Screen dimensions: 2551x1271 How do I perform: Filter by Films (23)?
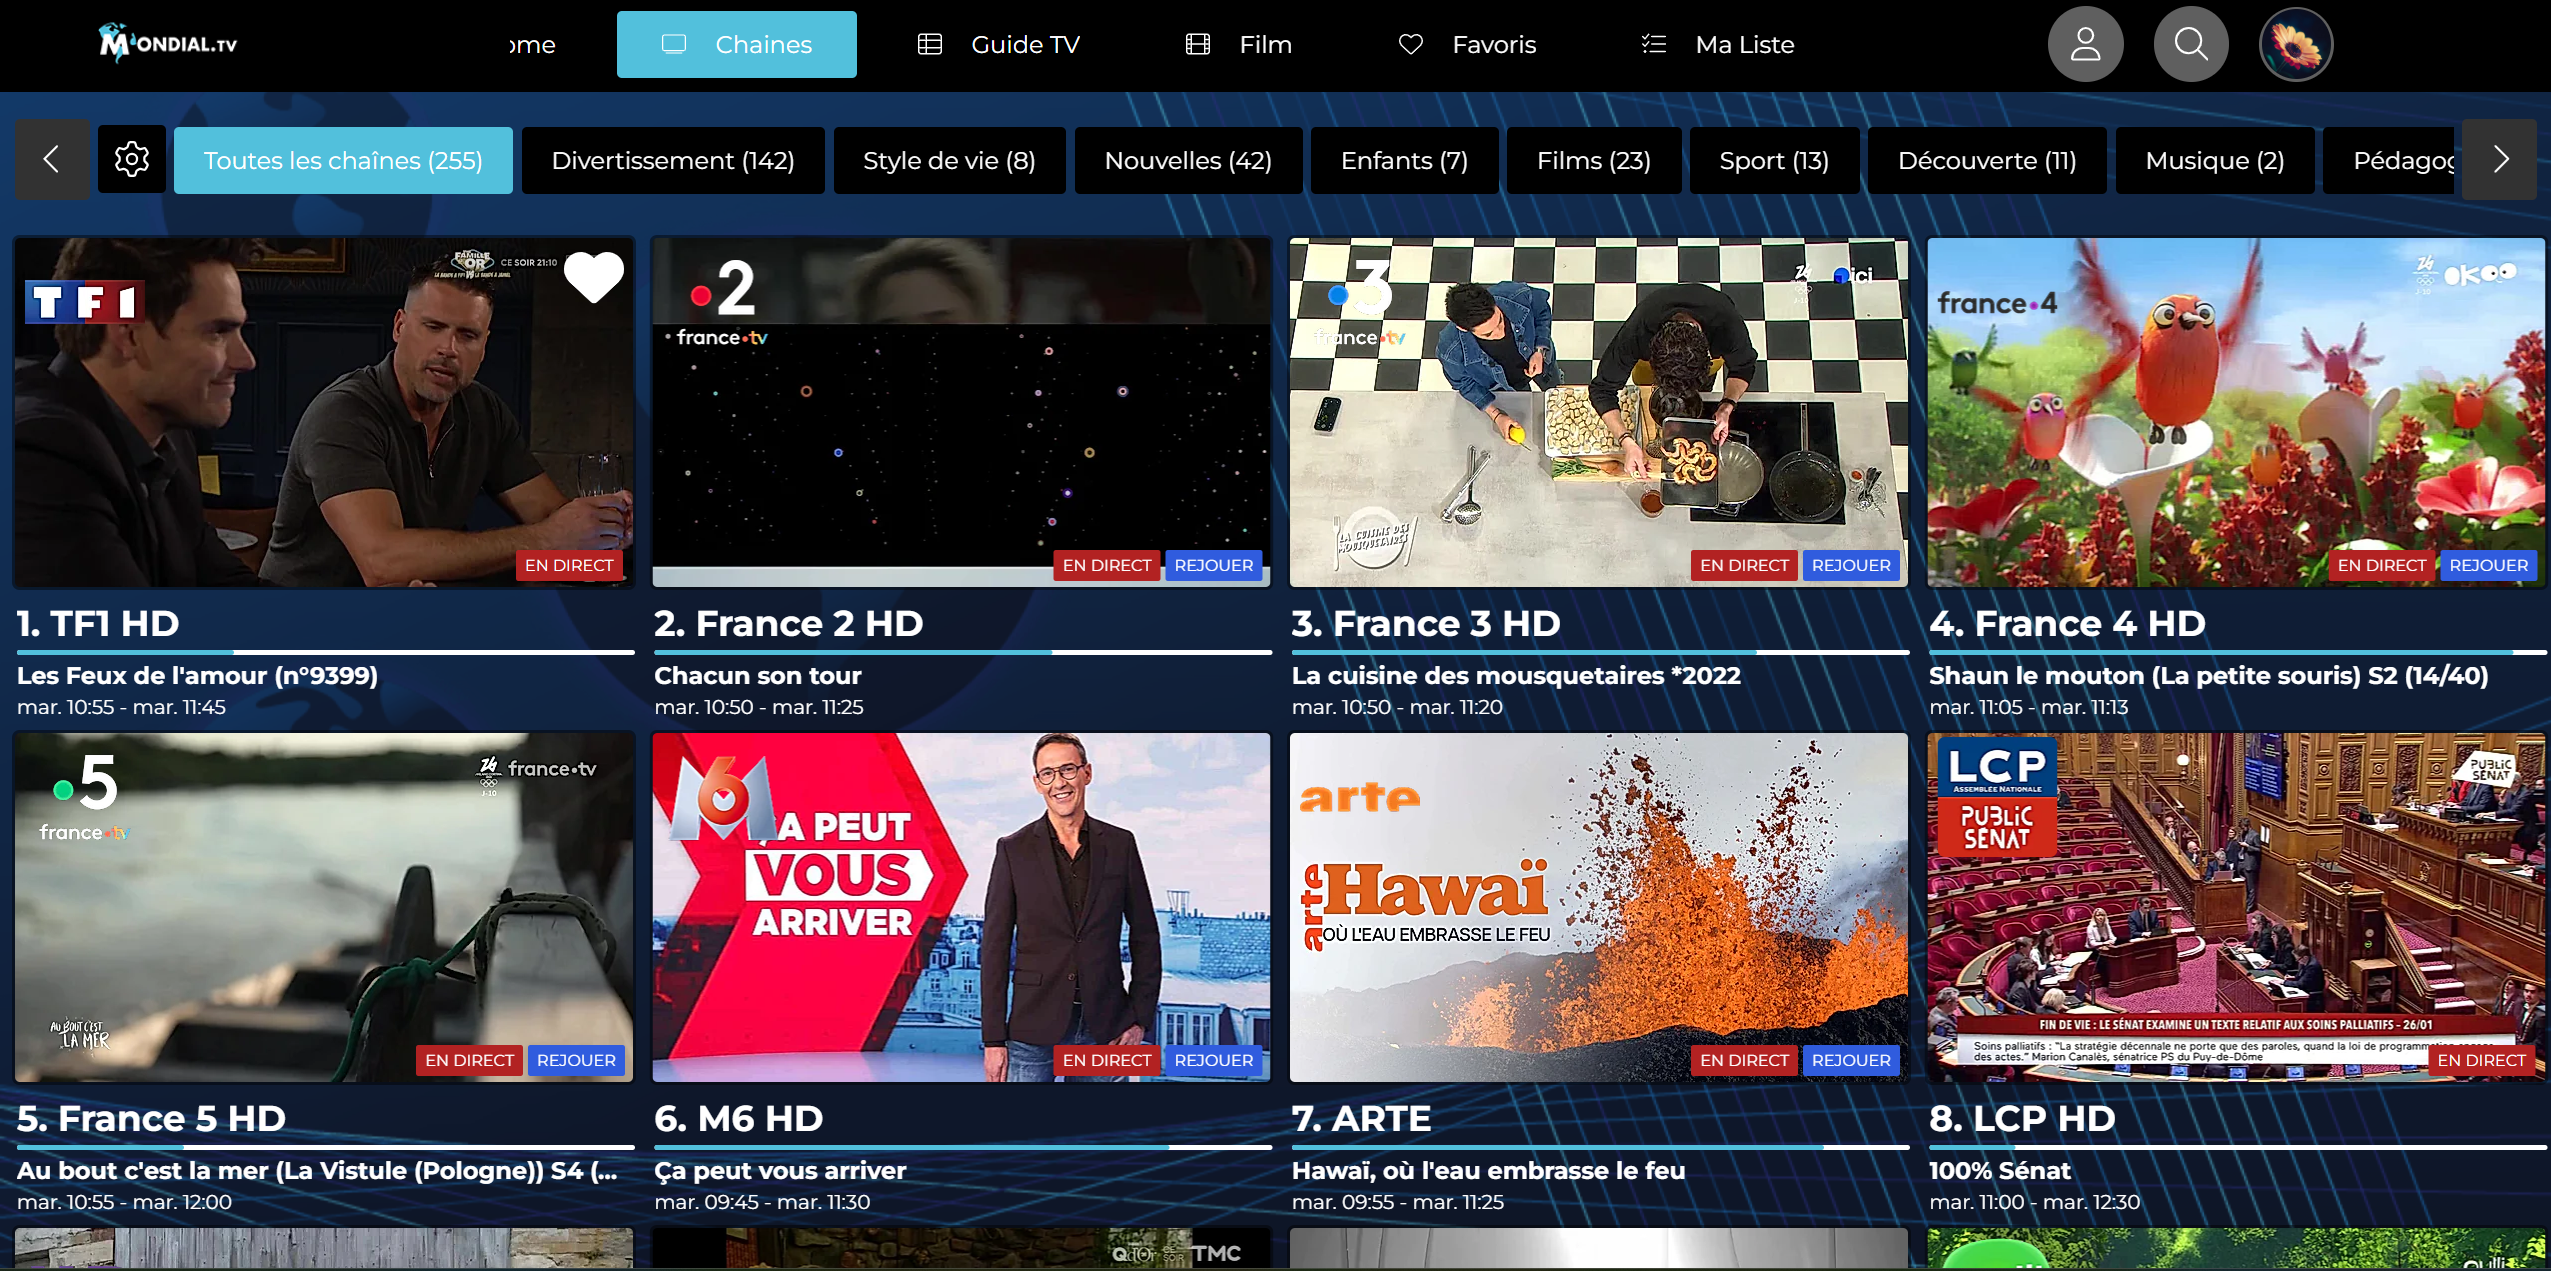coord(1593,160)
